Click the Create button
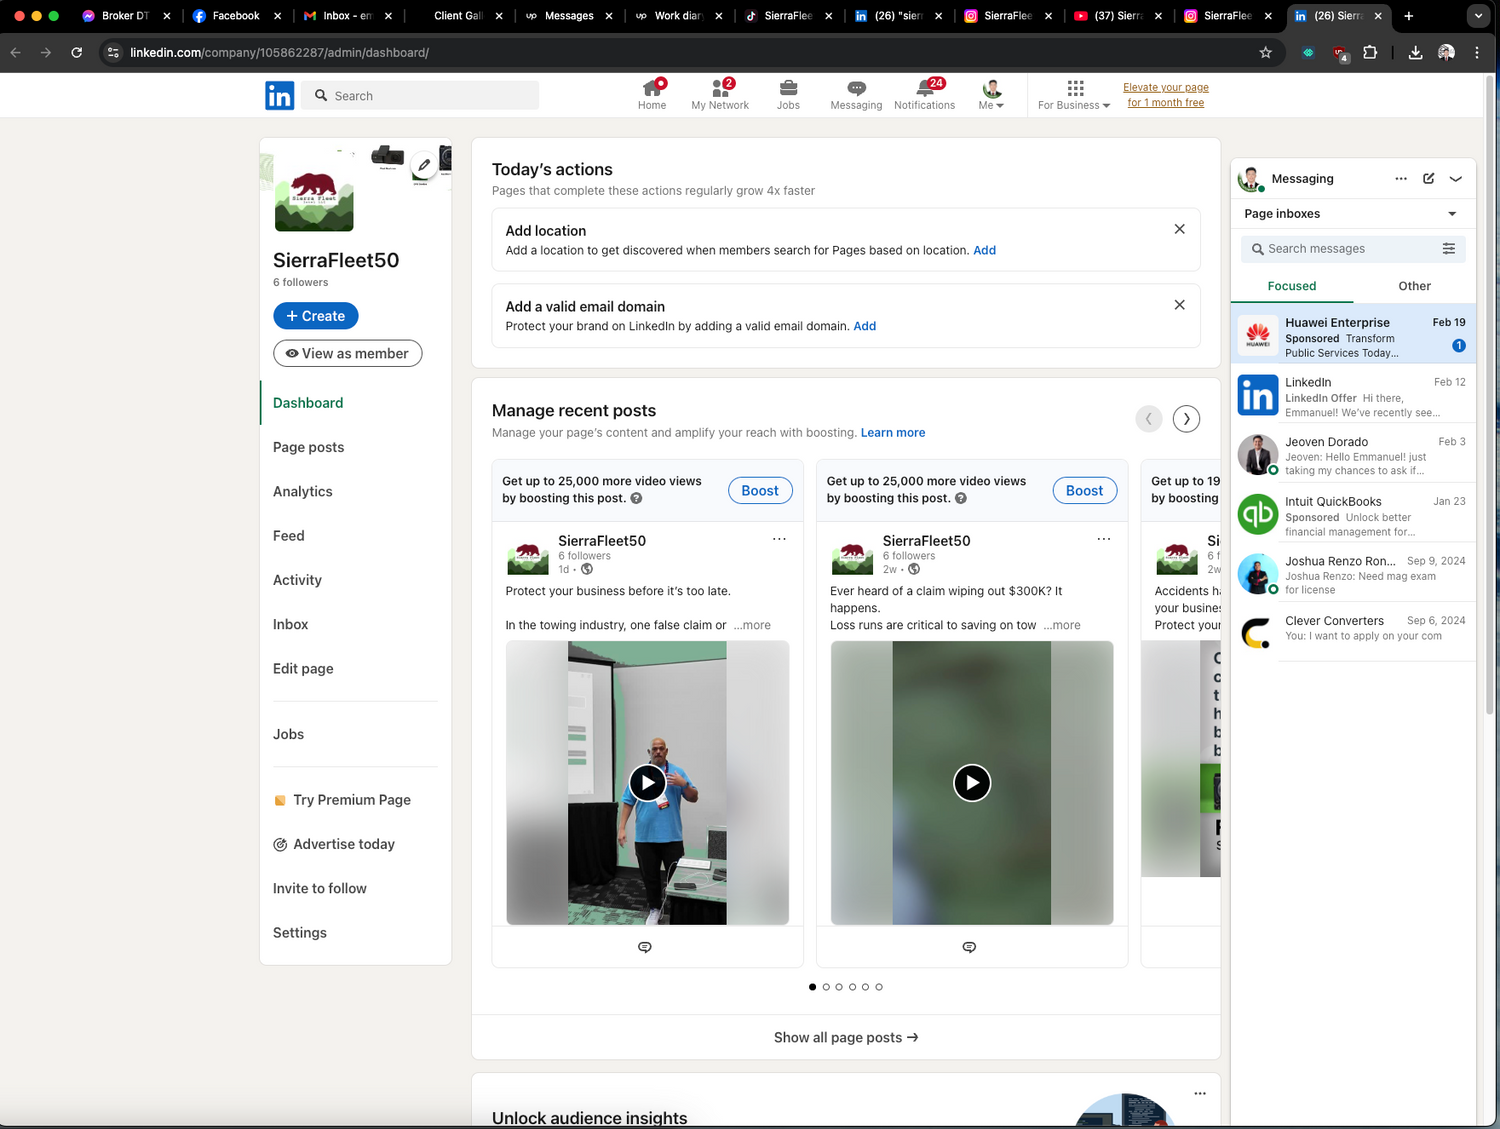 click(316, 316)
